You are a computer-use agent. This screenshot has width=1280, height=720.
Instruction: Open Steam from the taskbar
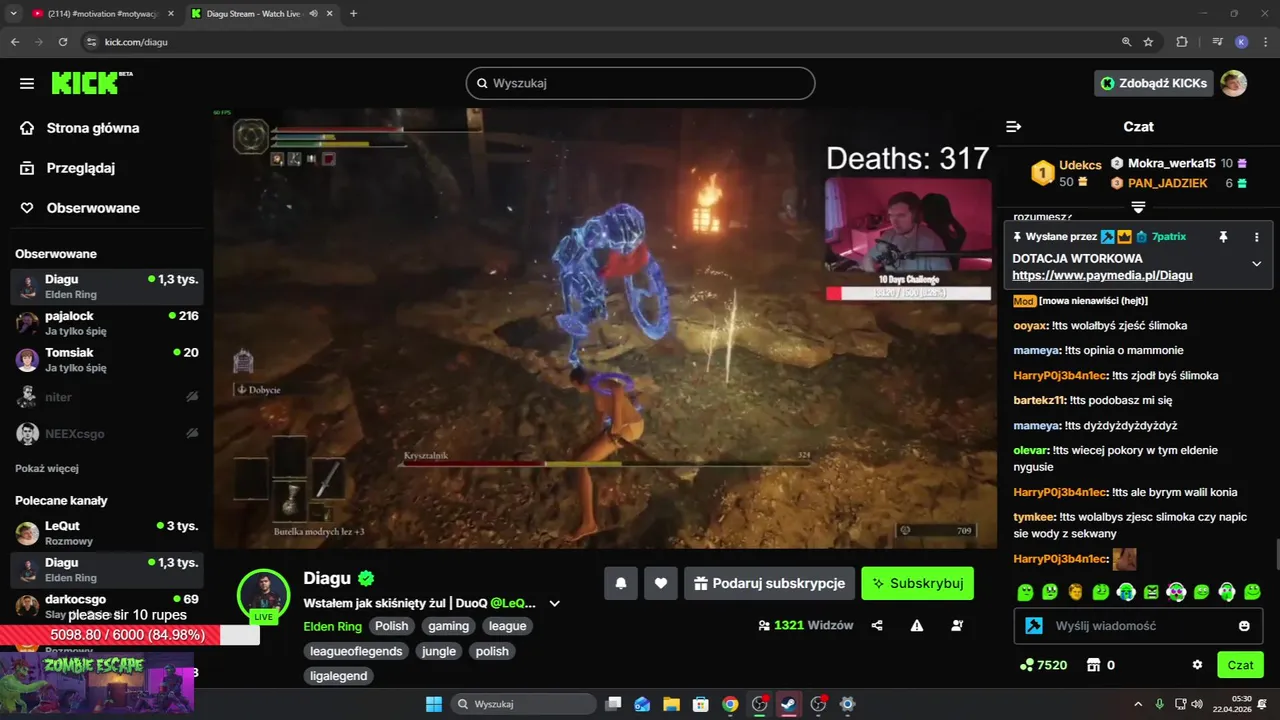click(788, 704)
